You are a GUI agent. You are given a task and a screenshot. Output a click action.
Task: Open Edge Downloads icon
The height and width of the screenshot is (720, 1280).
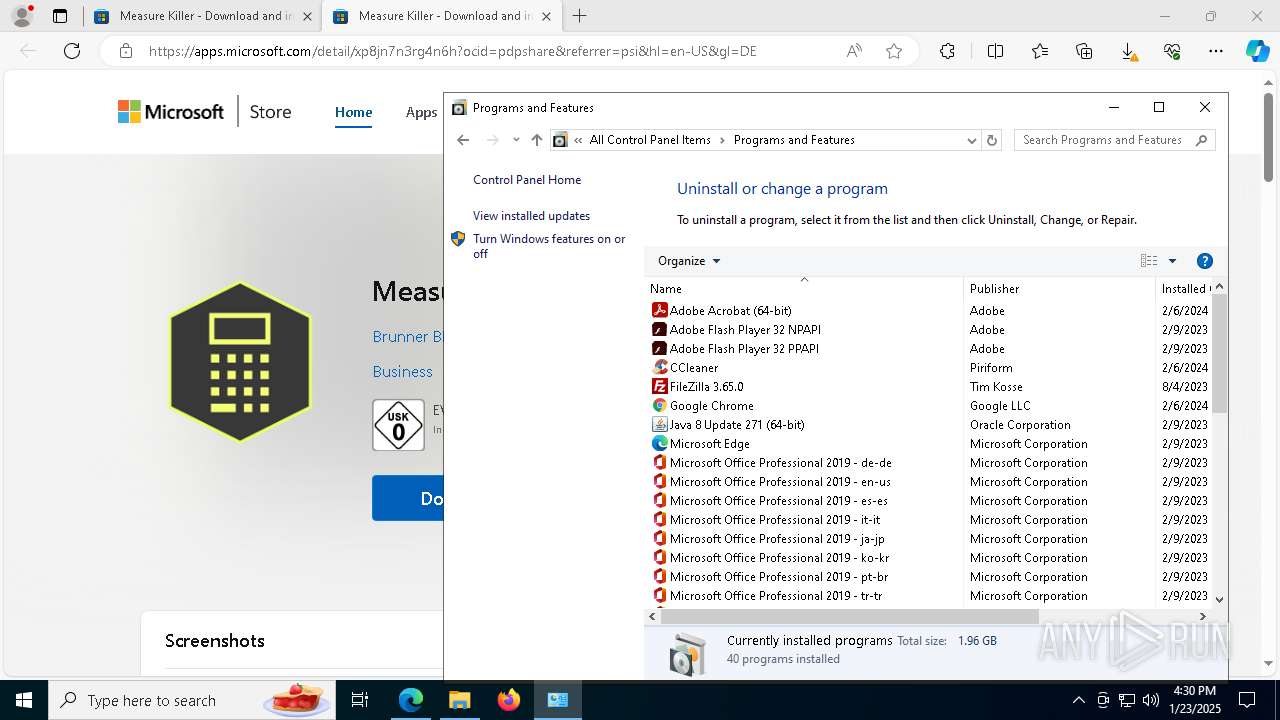click(x=1128, y=51)
